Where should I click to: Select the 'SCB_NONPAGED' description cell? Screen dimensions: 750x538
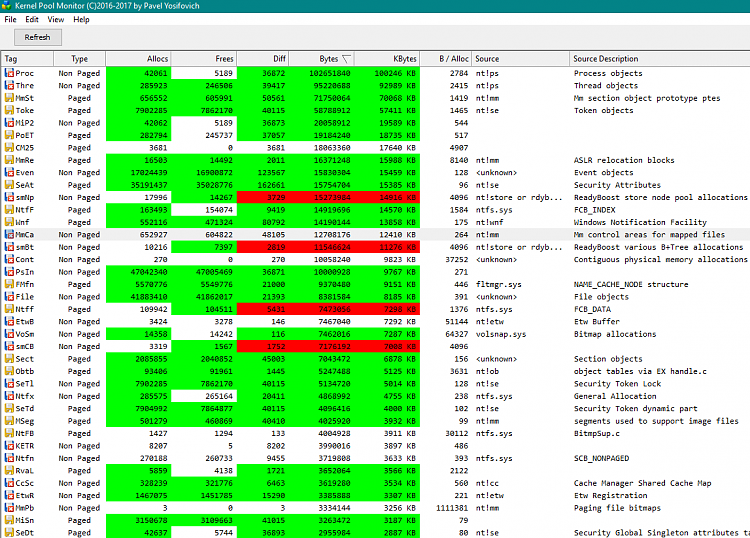(x=601, y=458)
